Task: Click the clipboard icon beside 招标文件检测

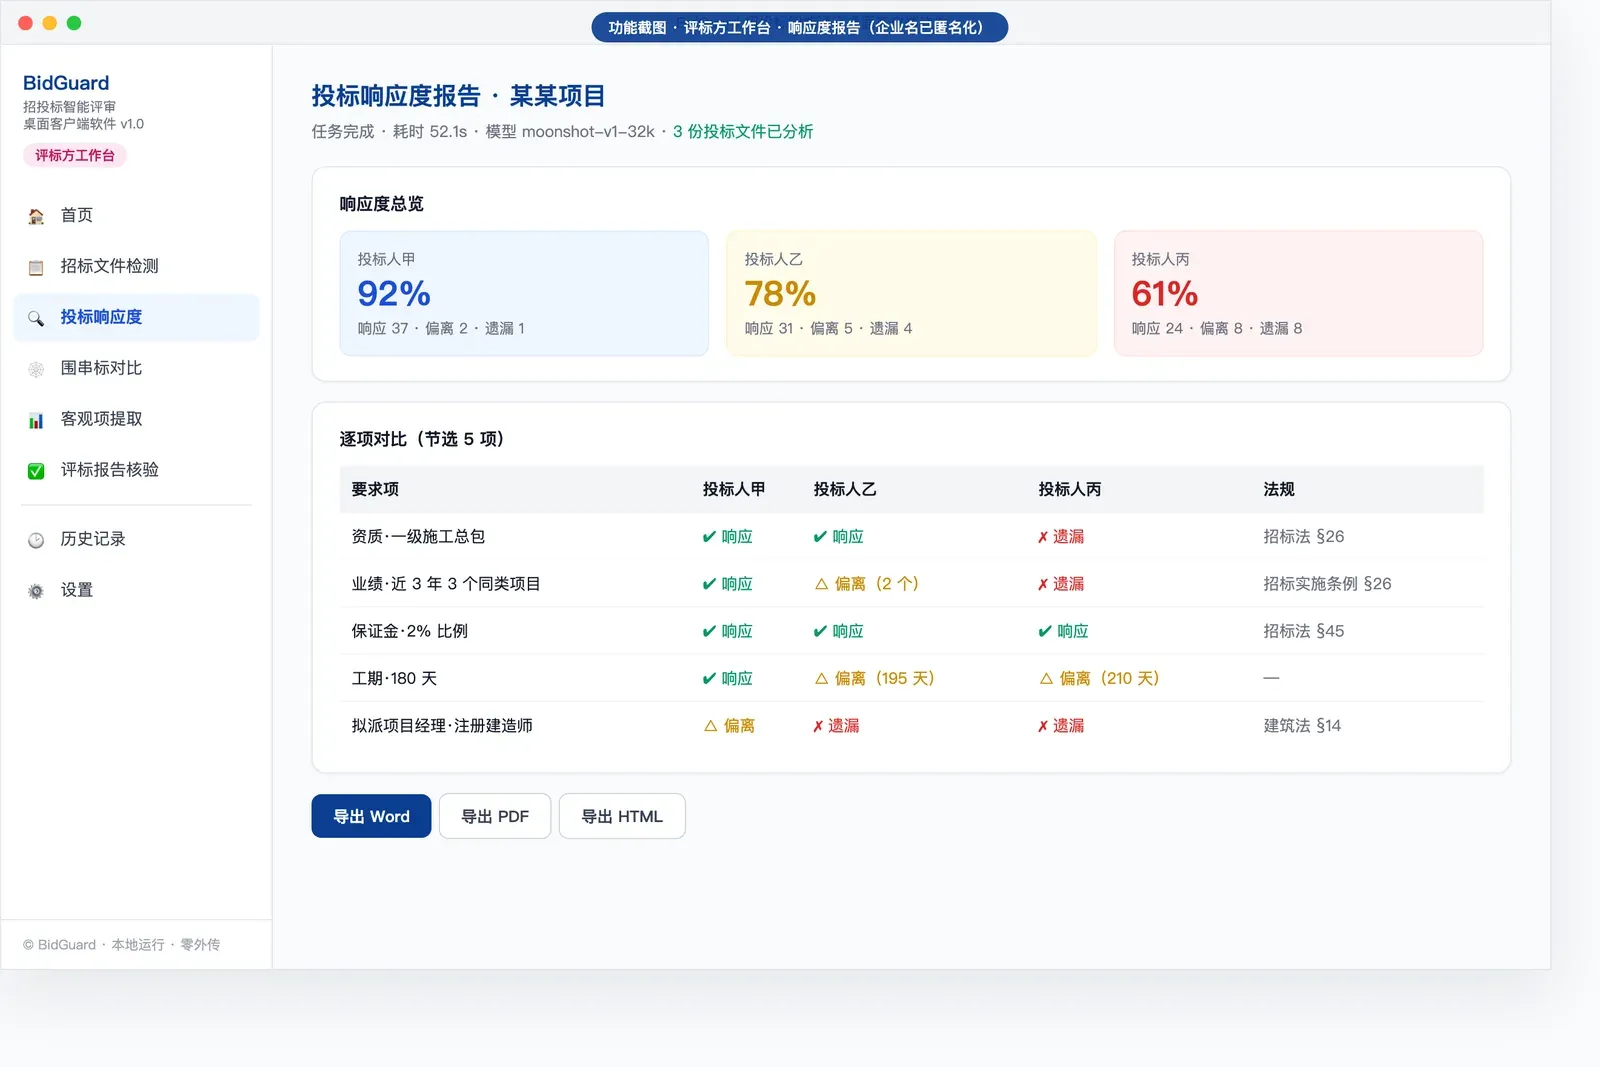Action: tap(36, 267)
